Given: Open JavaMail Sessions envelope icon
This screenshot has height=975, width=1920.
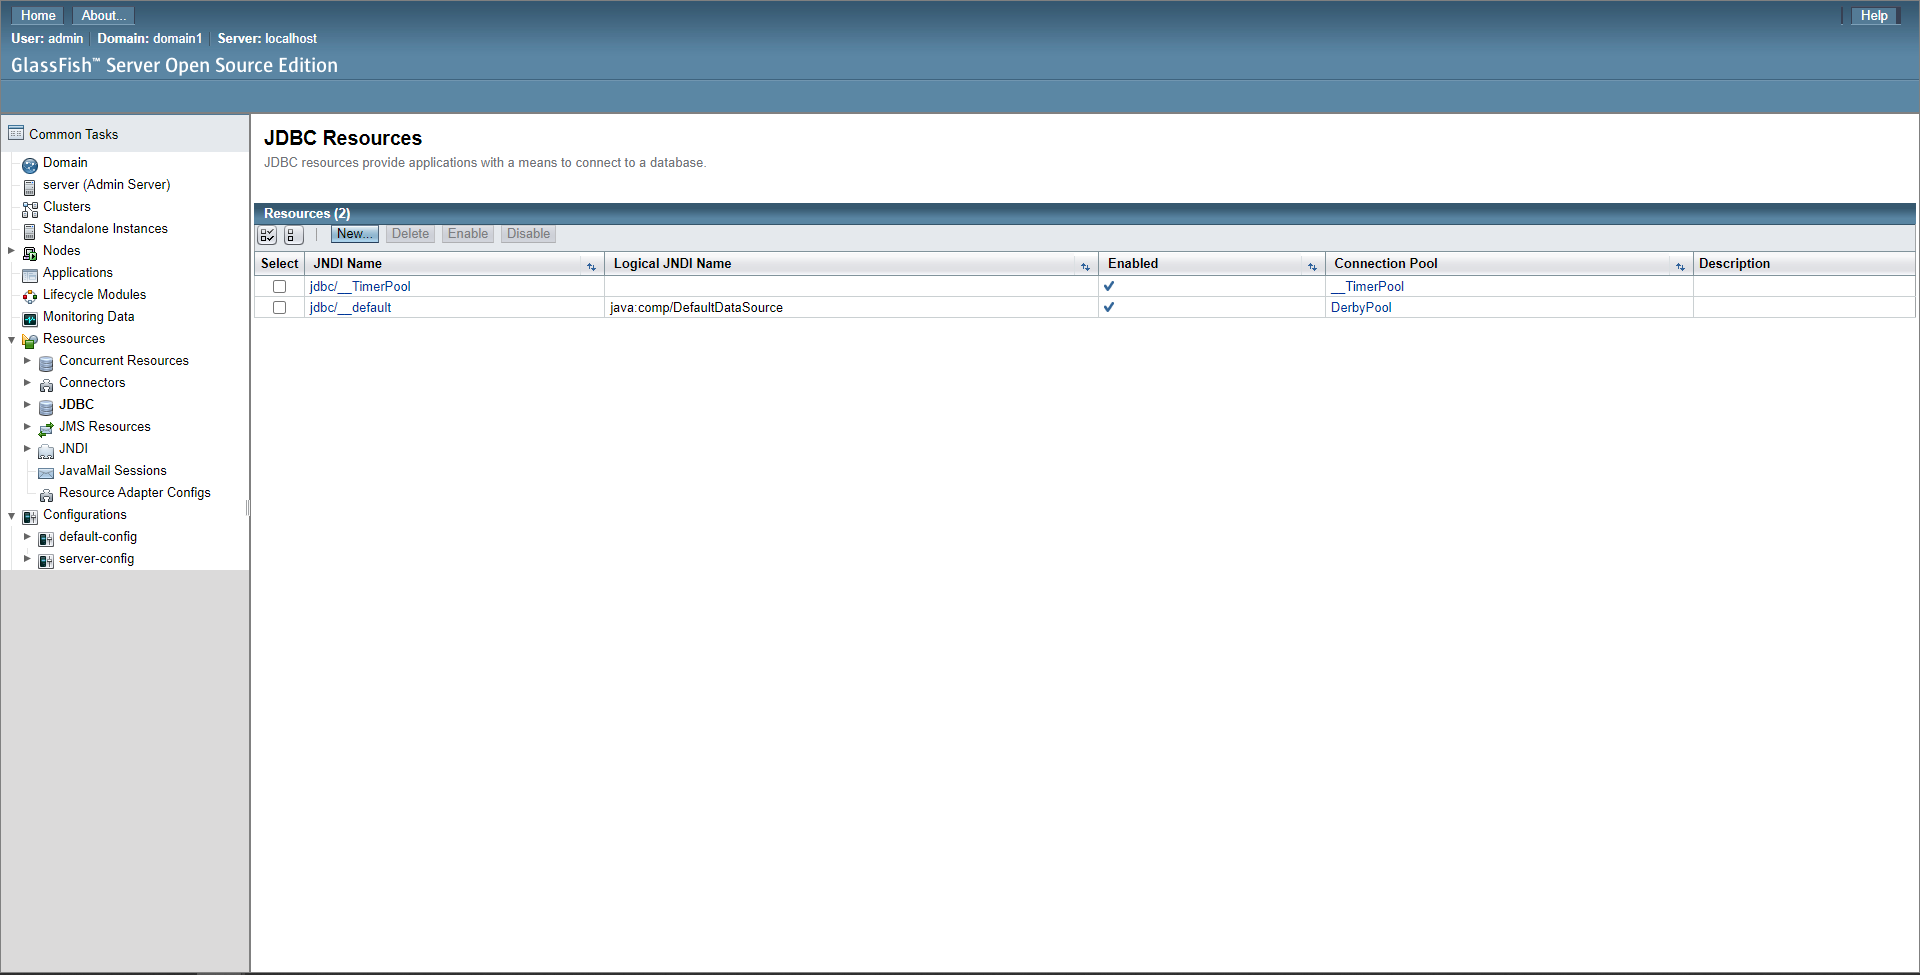Looking at the screenshot, I should pos(46,472).
